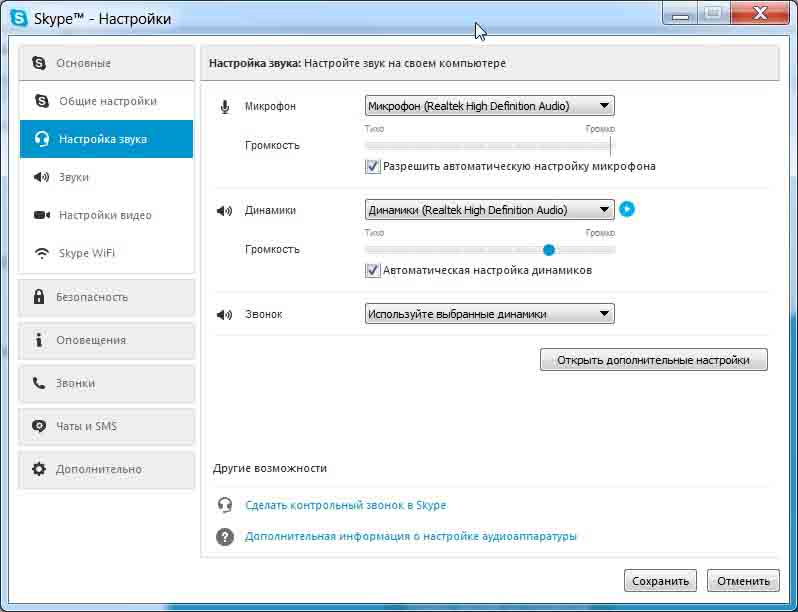Viewport: 798px width, 612px height.
Task: Click Открыть дополнительные настройки button
Action: click(653, 360)
